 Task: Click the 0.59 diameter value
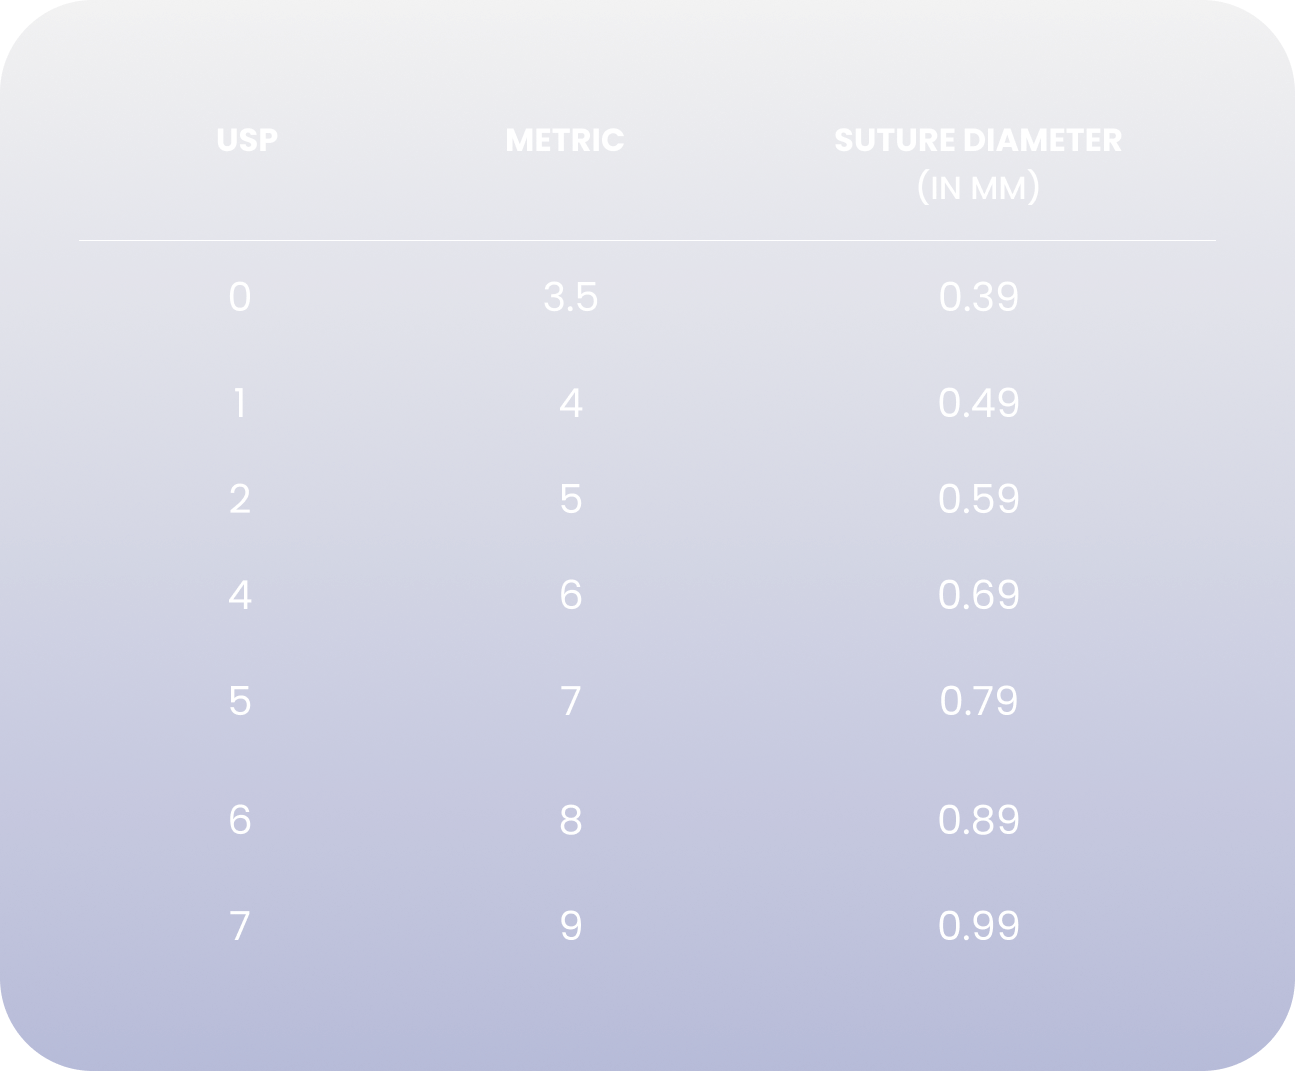pos(978,499)
